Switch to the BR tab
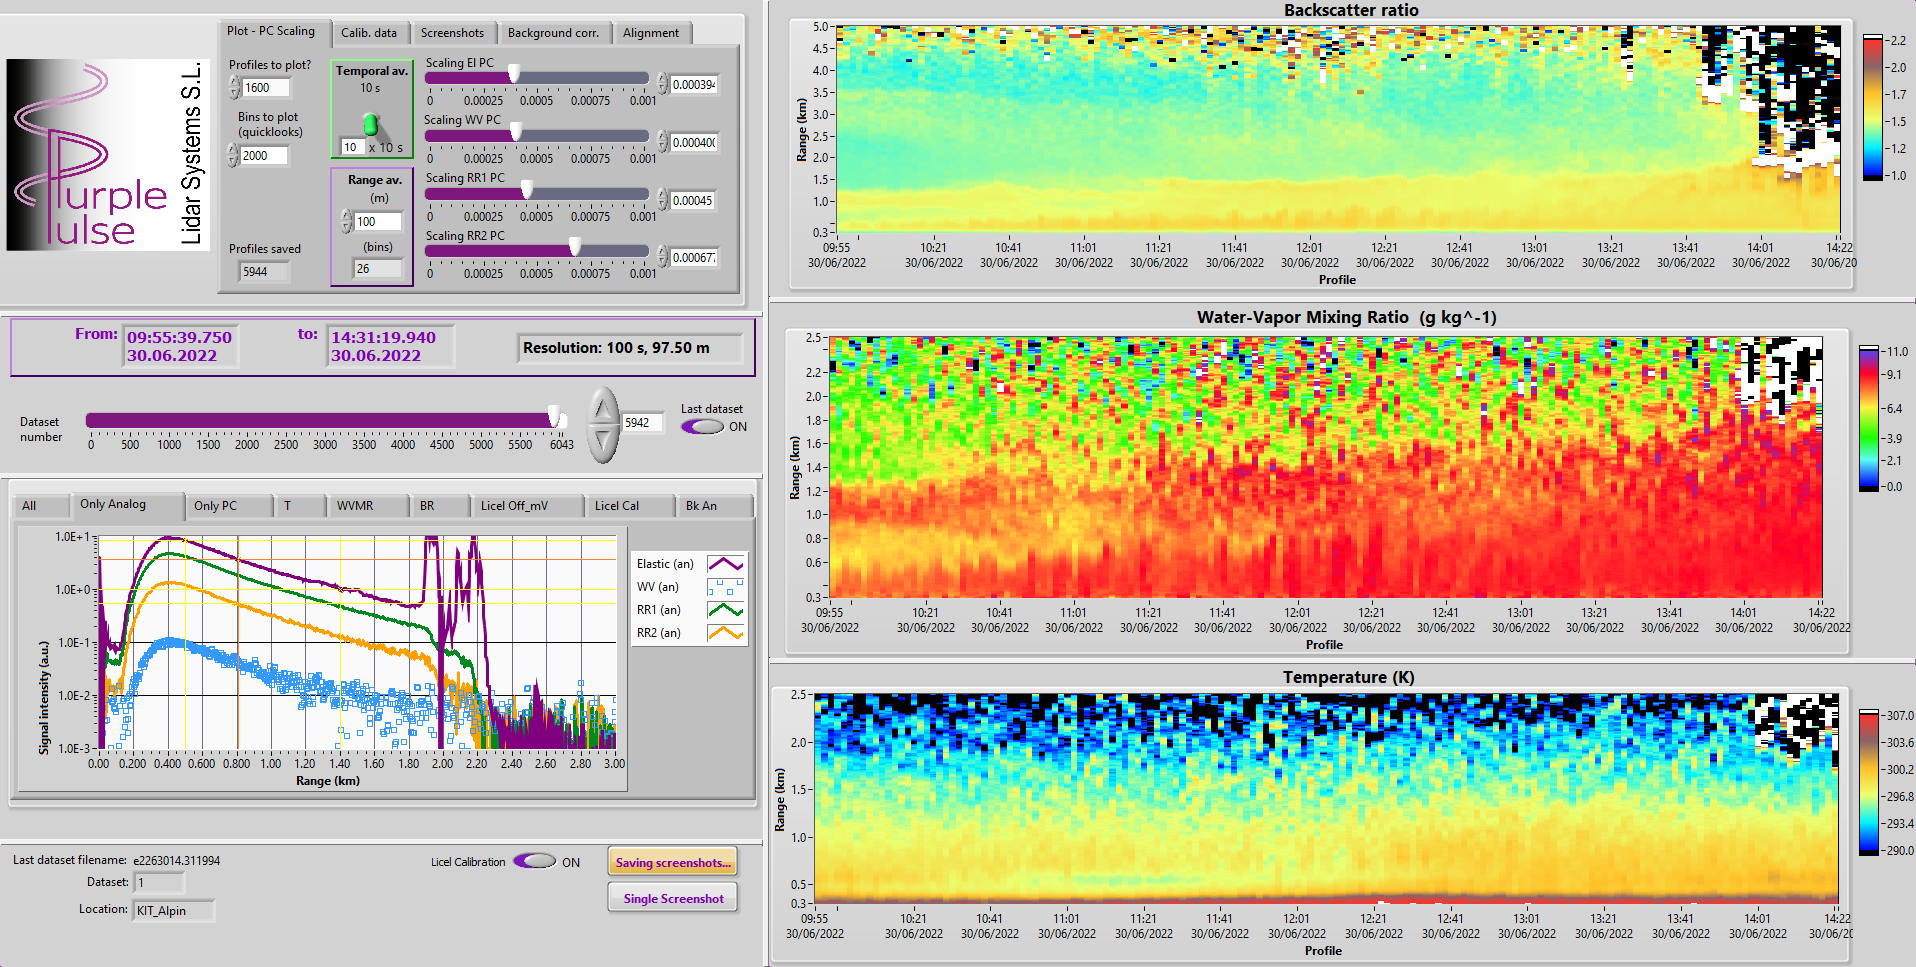The width and height of the screenshot is (1916, 967). click(x=439, y=506)
